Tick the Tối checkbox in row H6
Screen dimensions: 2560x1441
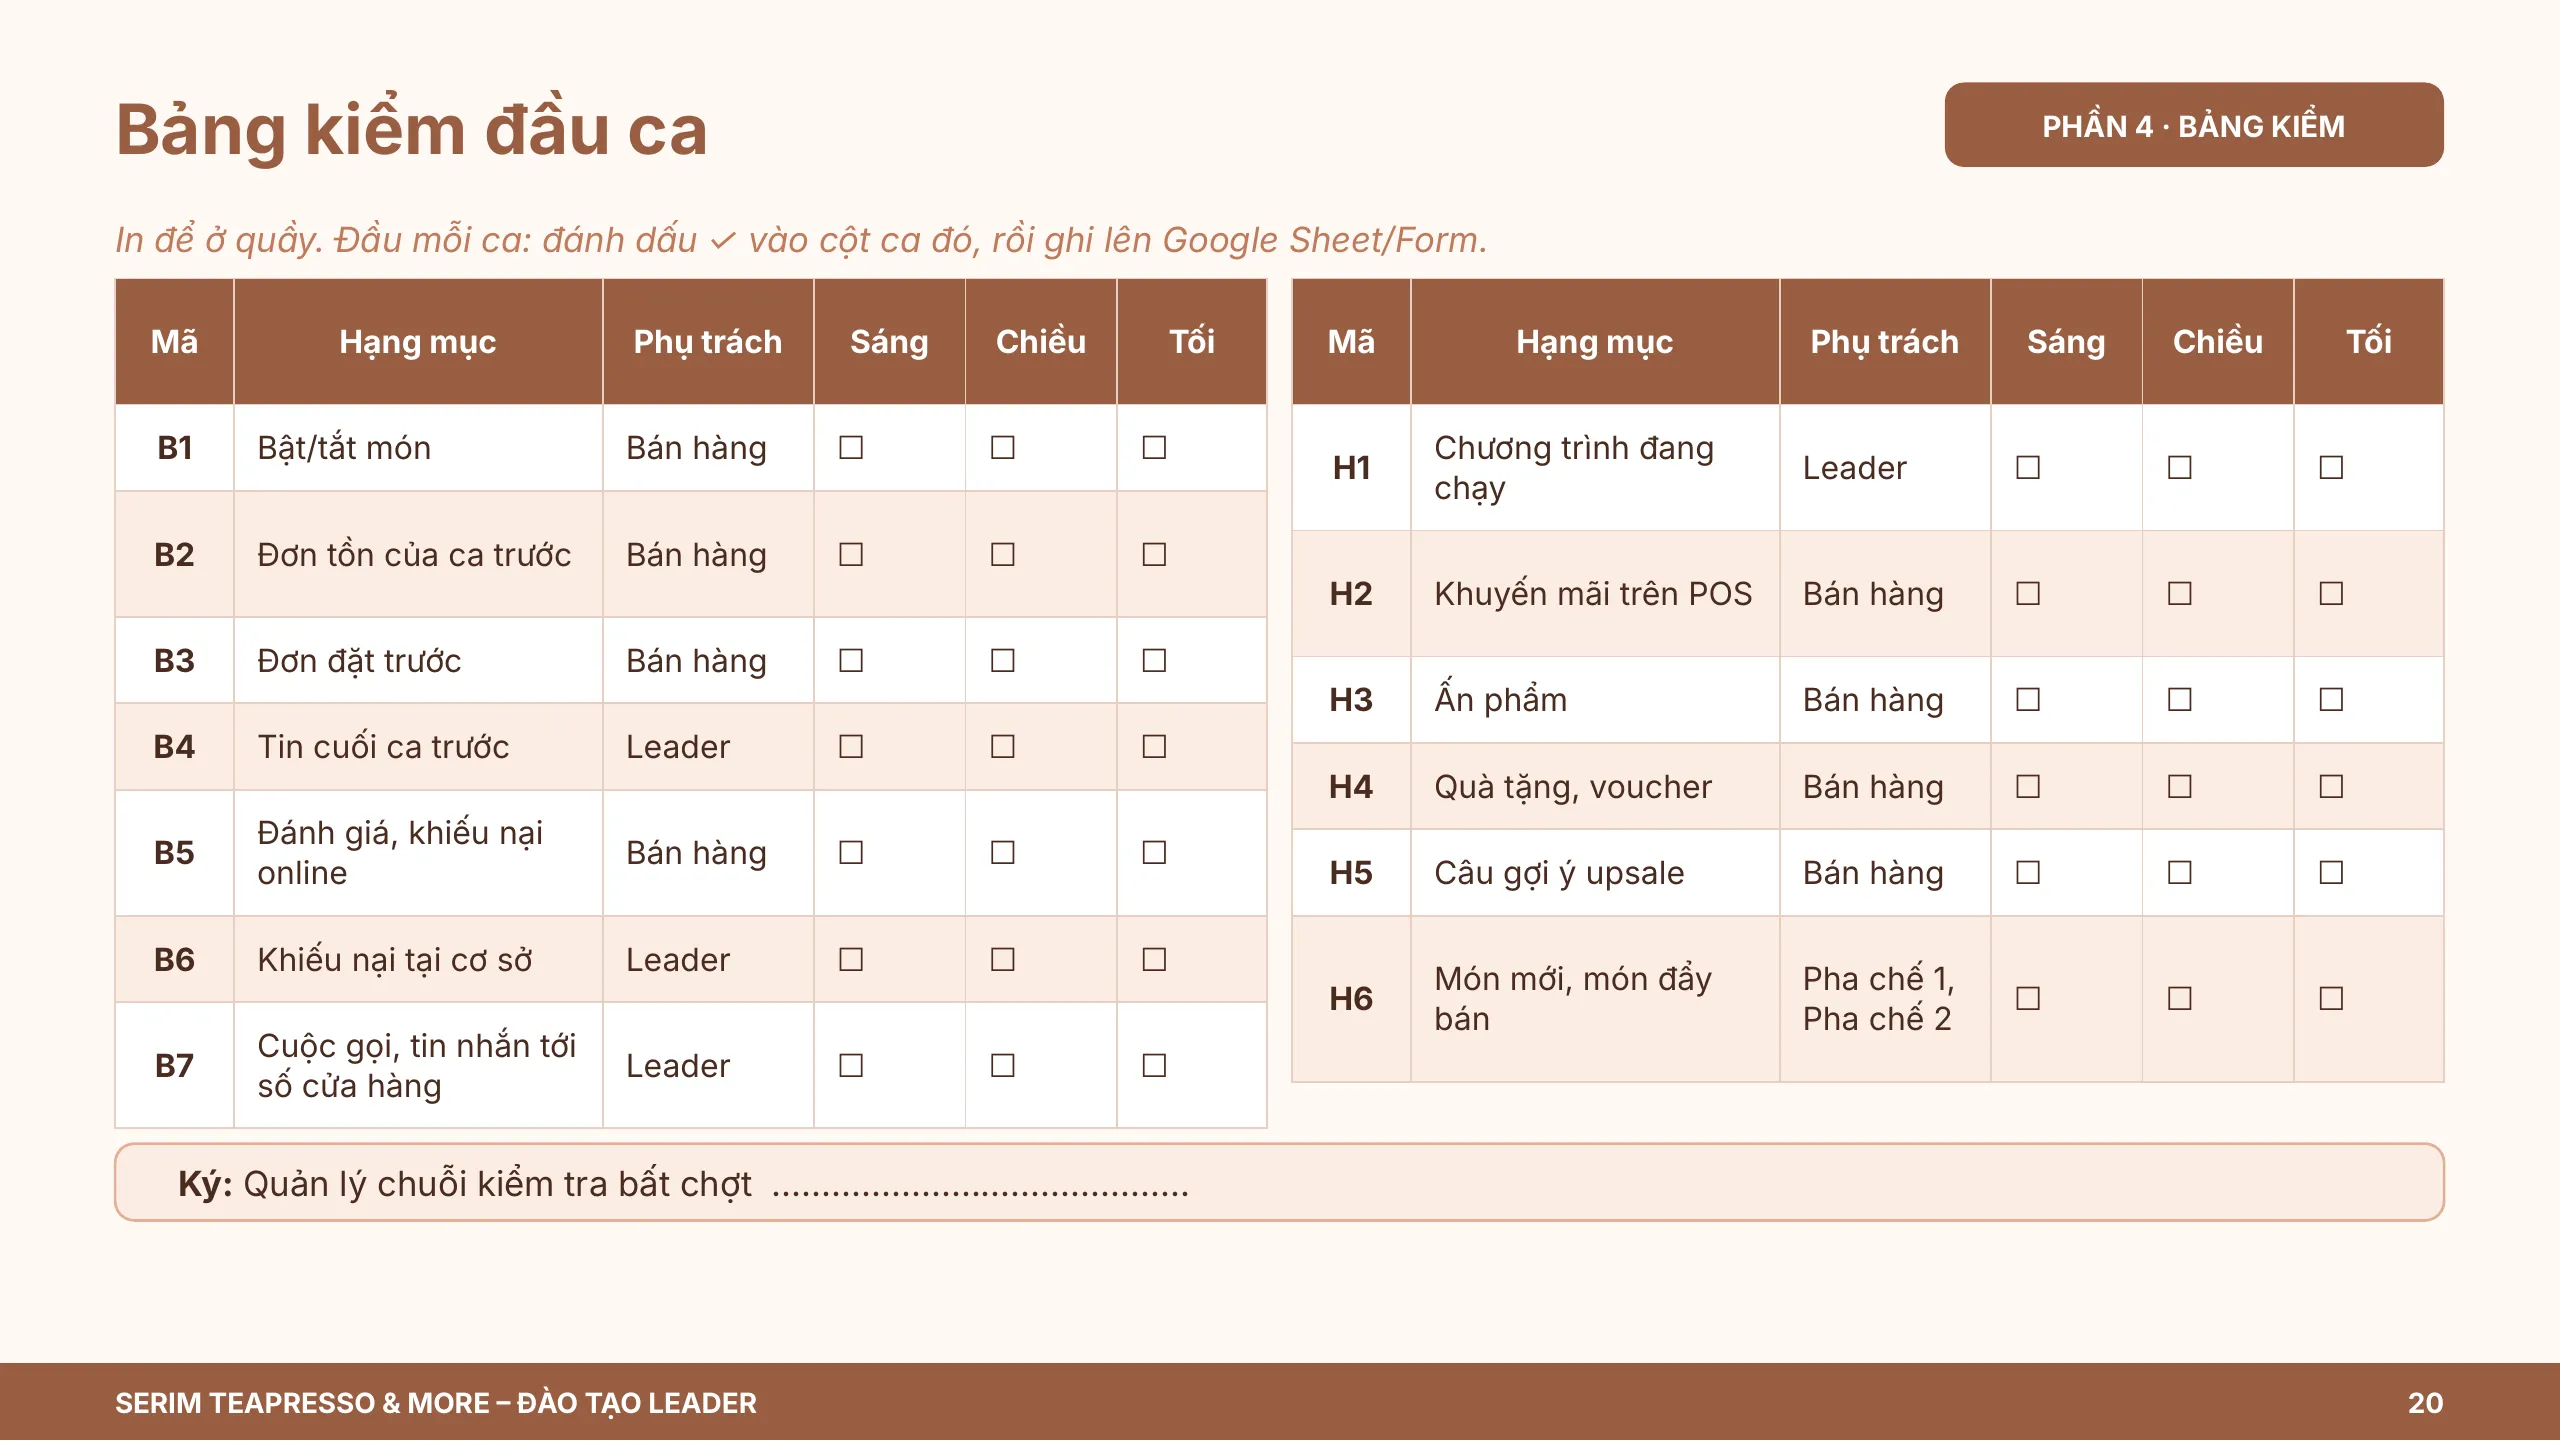(2331, 998)
